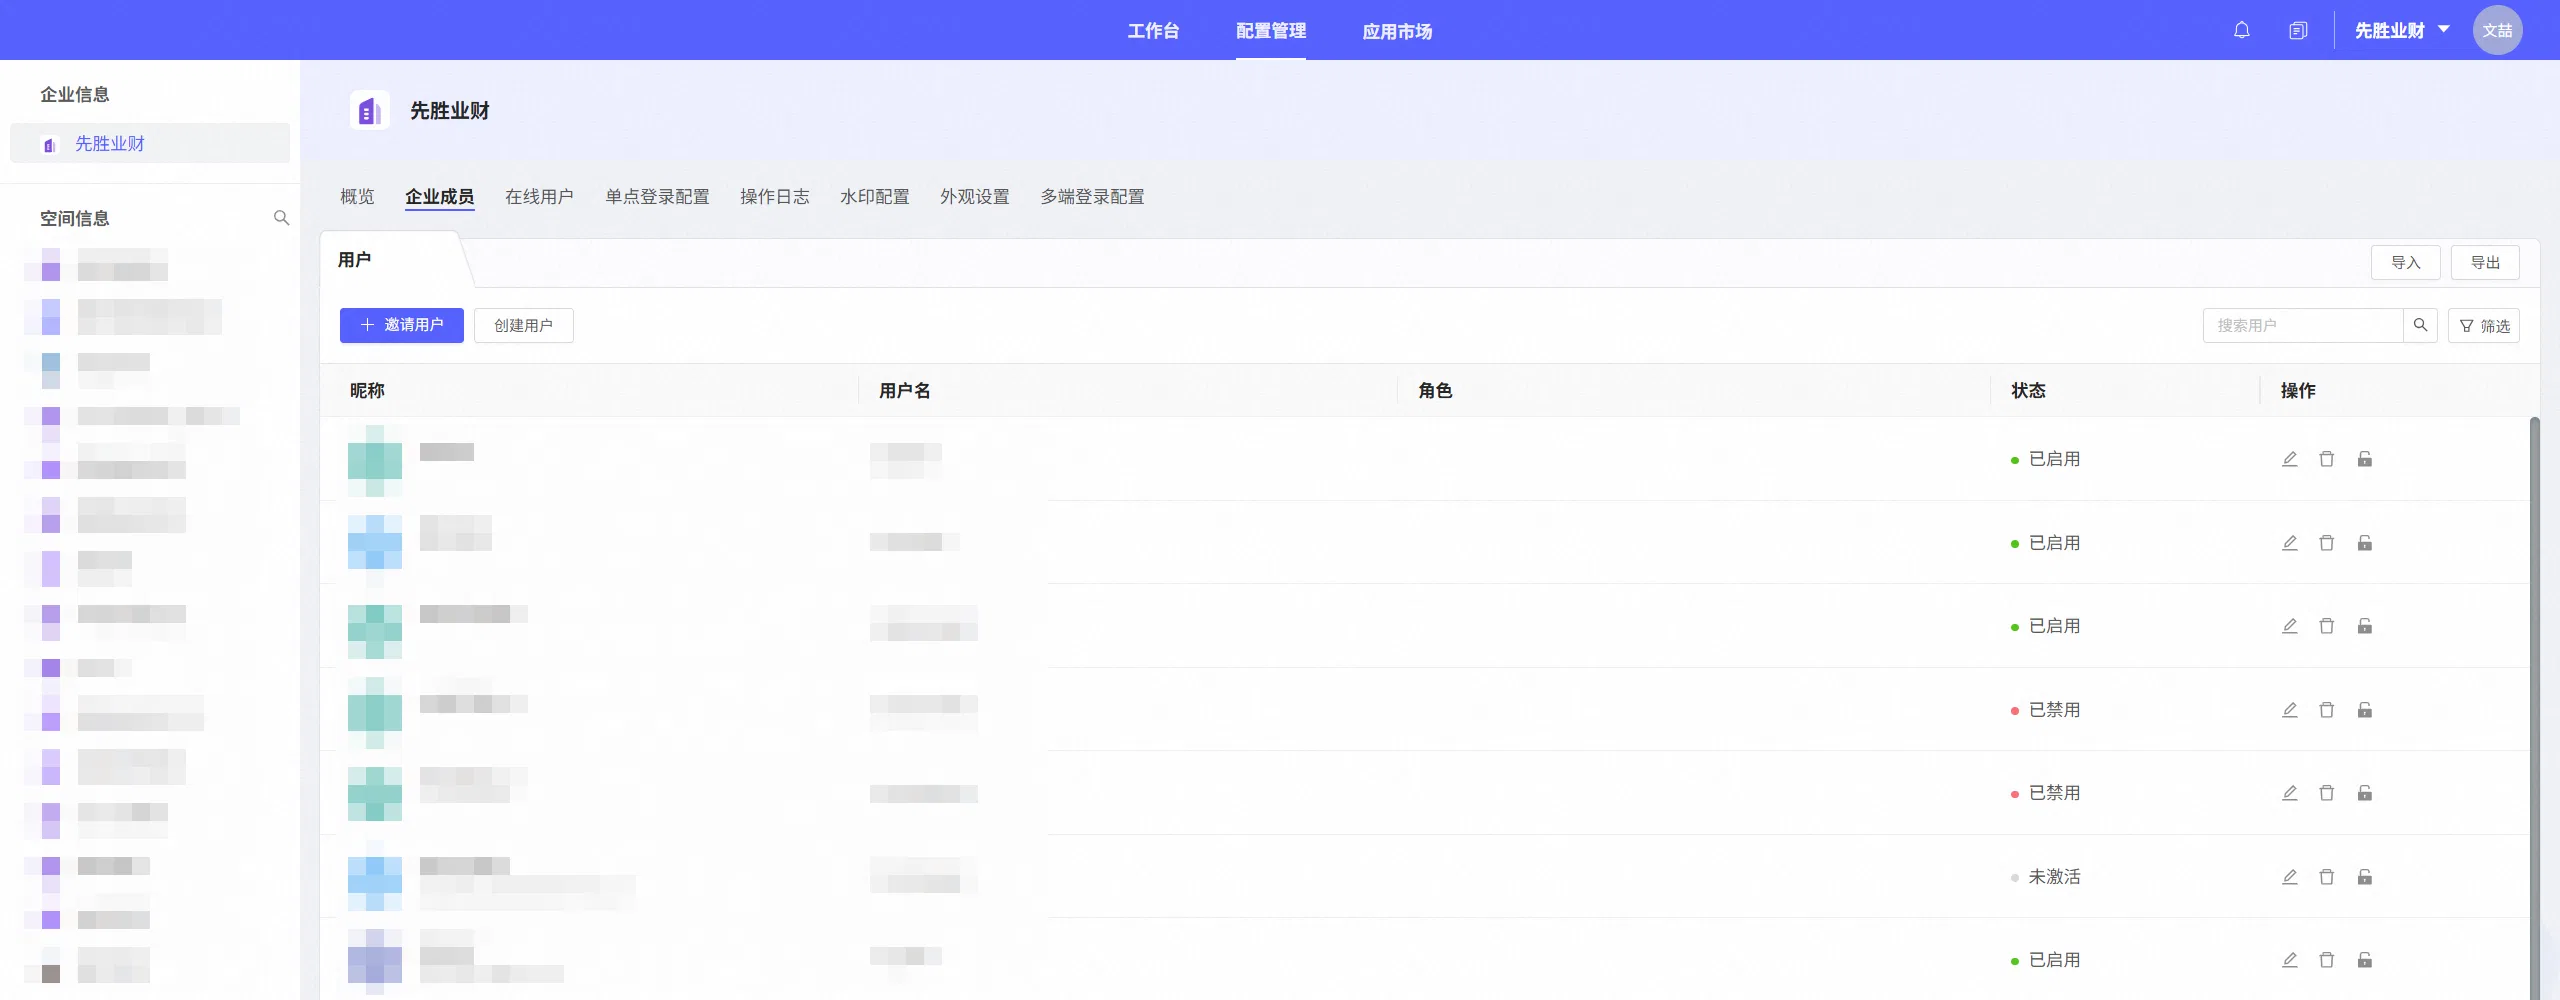Click lock icon of second 已禁用 user
Image resolution: width=2560 pixels, height=1000 pixels.
(x=2365, y=793)
